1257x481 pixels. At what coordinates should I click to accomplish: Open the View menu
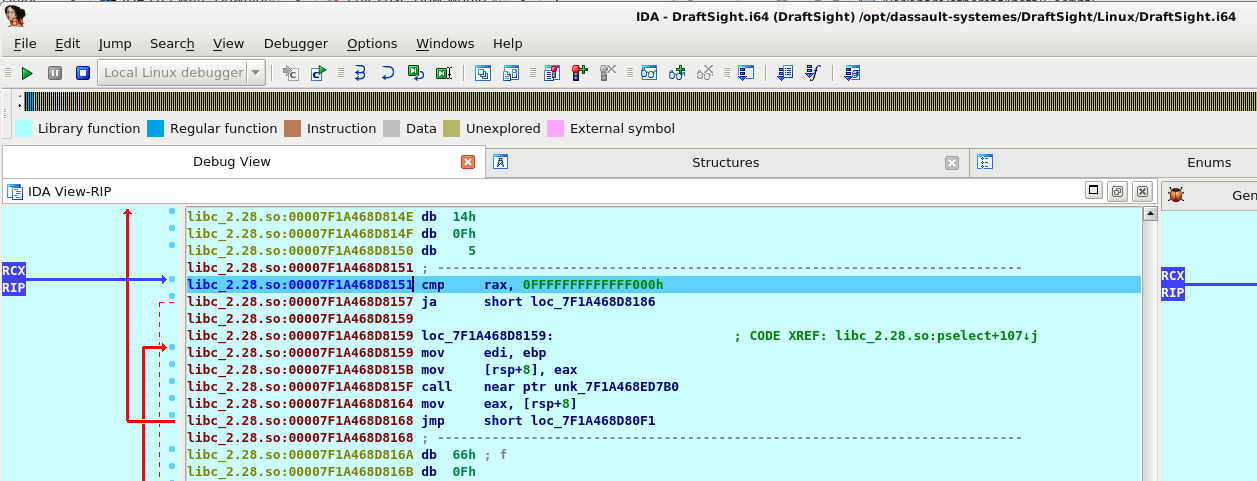tap(229, 43)
